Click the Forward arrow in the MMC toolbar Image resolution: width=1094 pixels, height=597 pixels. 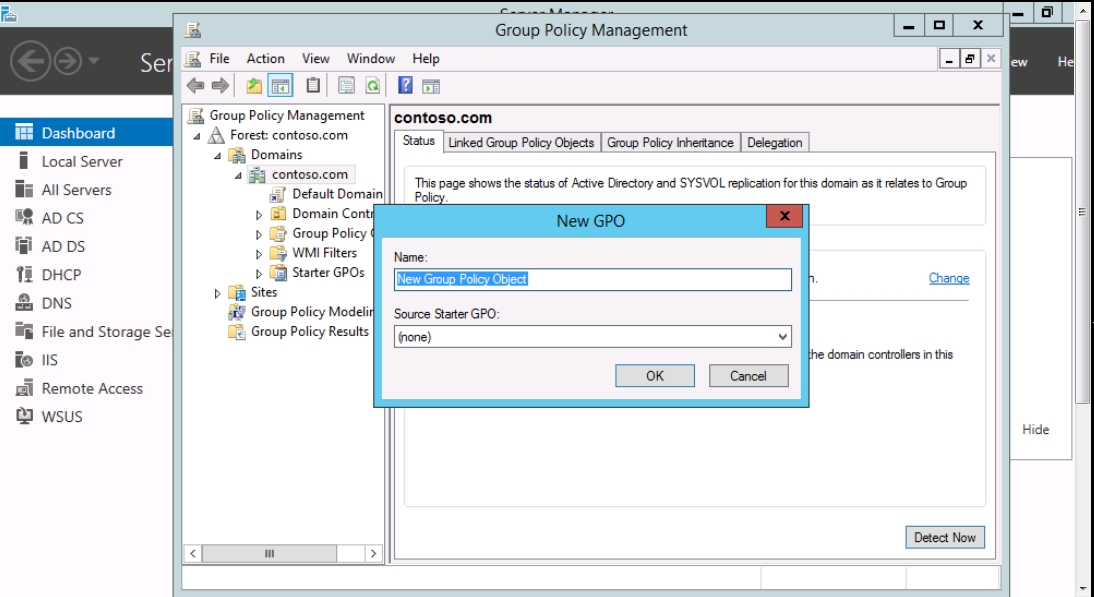click(x=220, y=86)
